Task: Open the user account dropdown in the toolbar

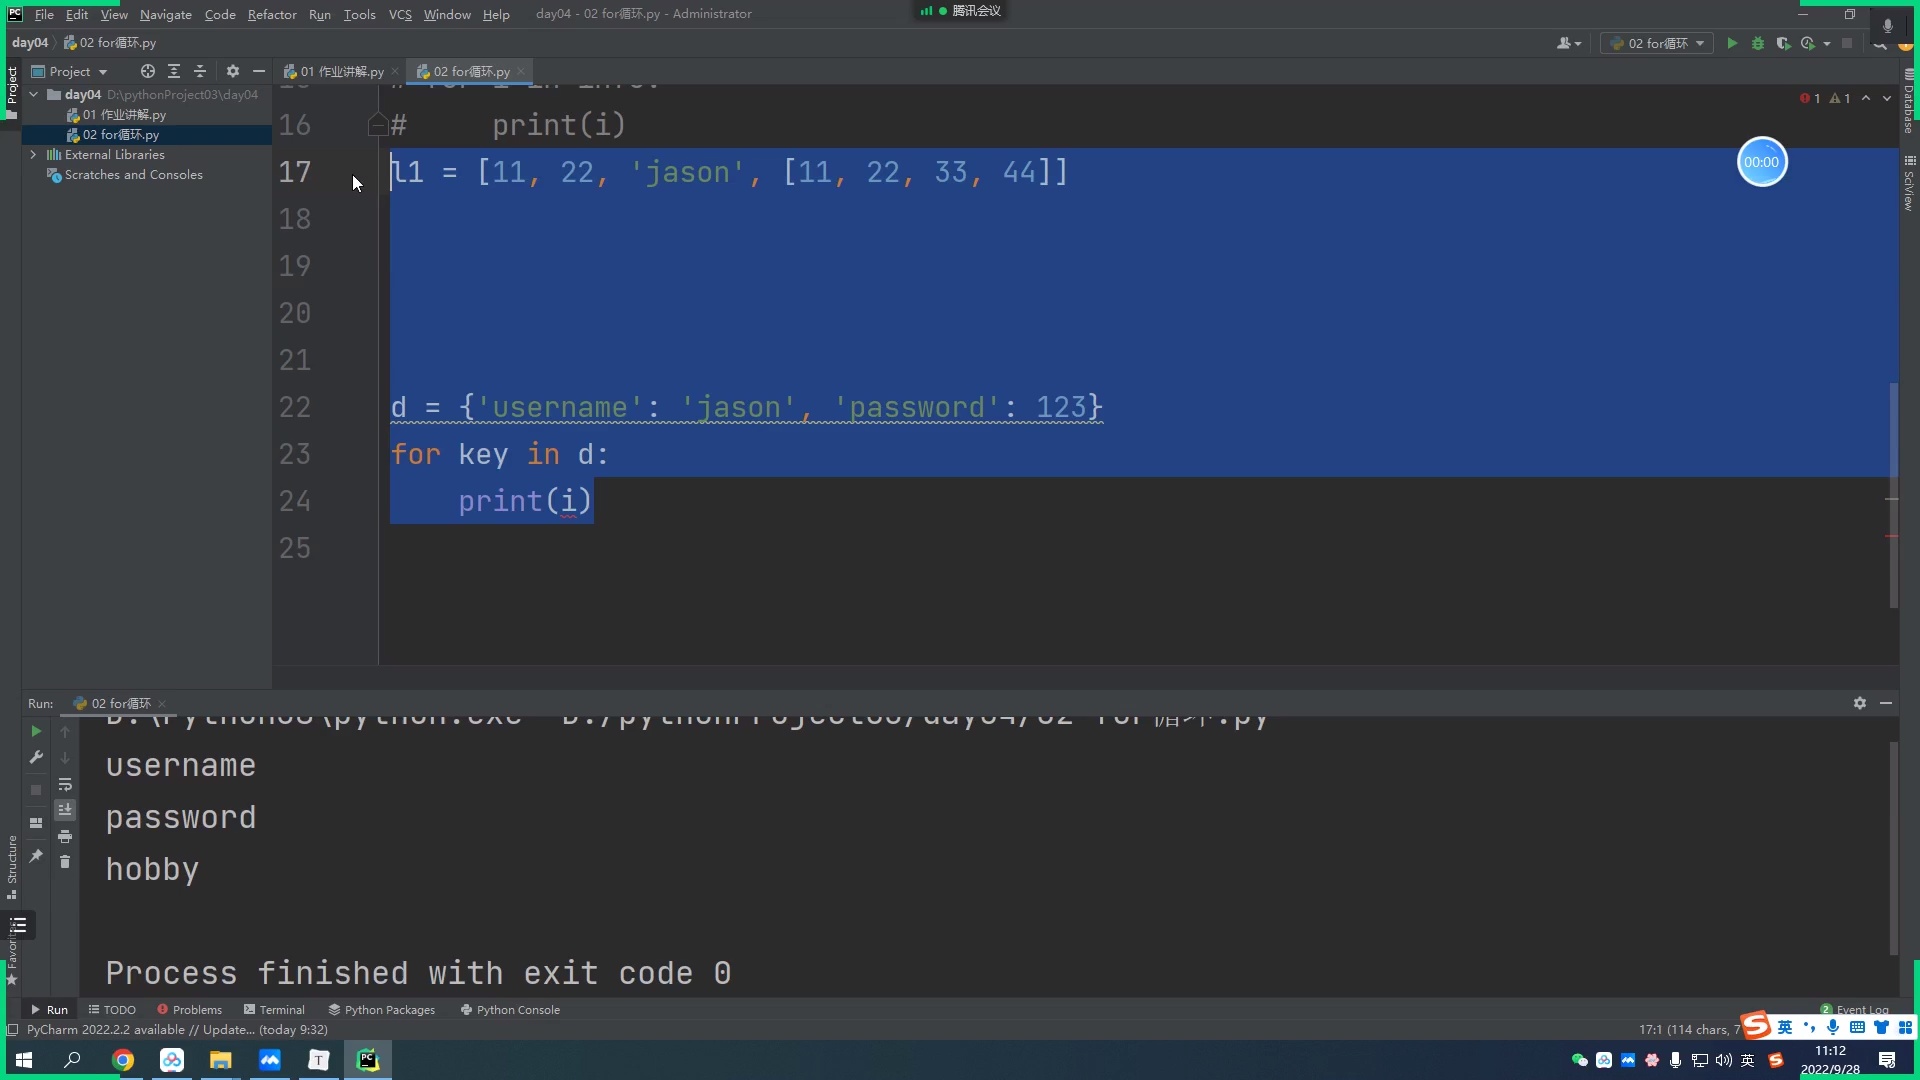Action: [x=1568, y=43]
